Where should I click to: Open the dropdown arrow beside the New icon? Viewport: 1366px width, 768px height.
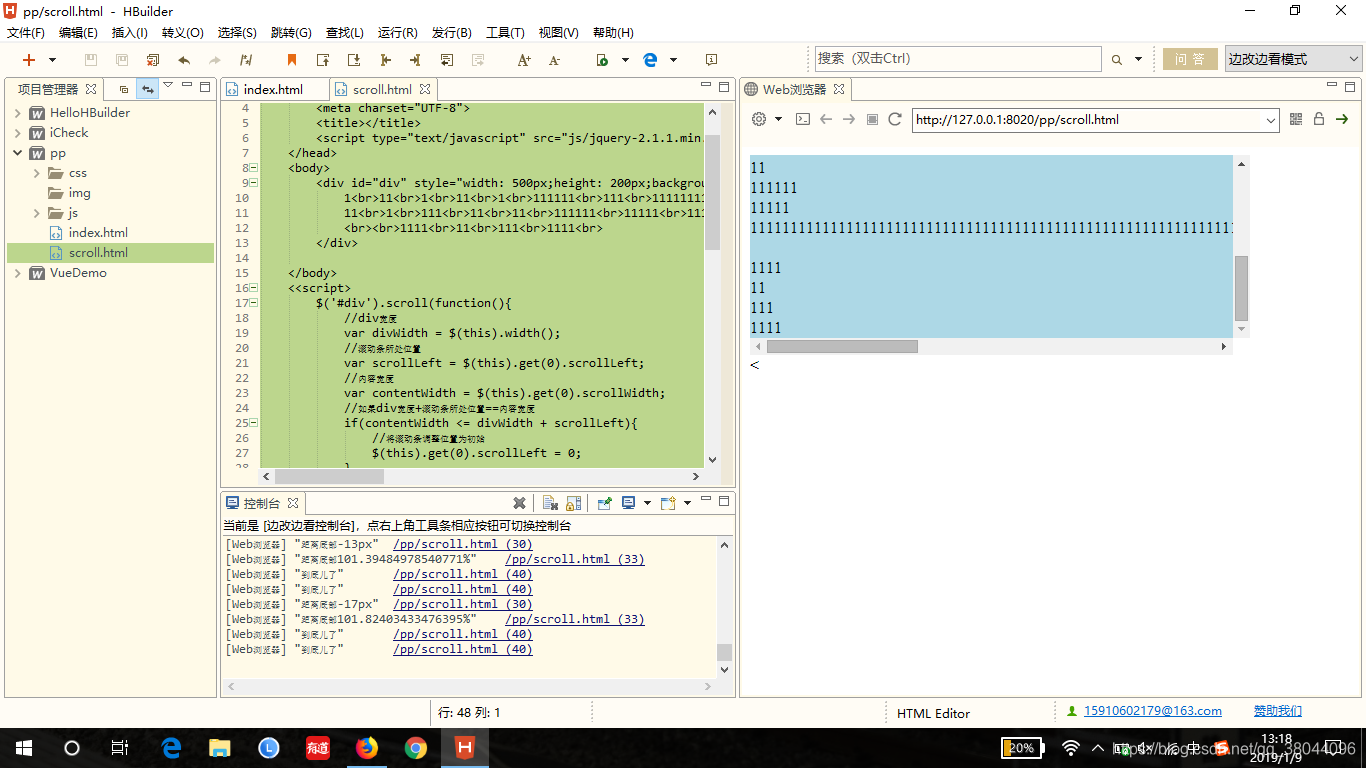click(52, 60)
